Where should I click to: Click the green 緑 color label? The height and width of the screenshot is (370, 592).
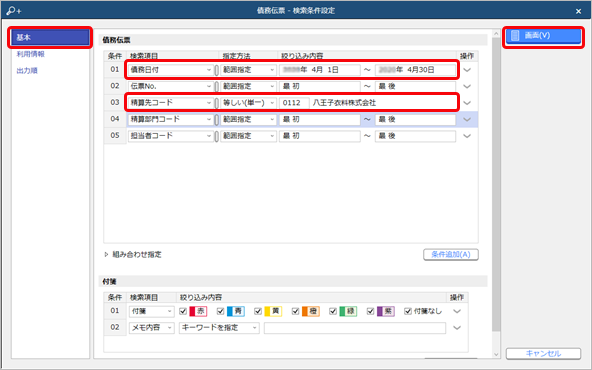tap(348, 311)
